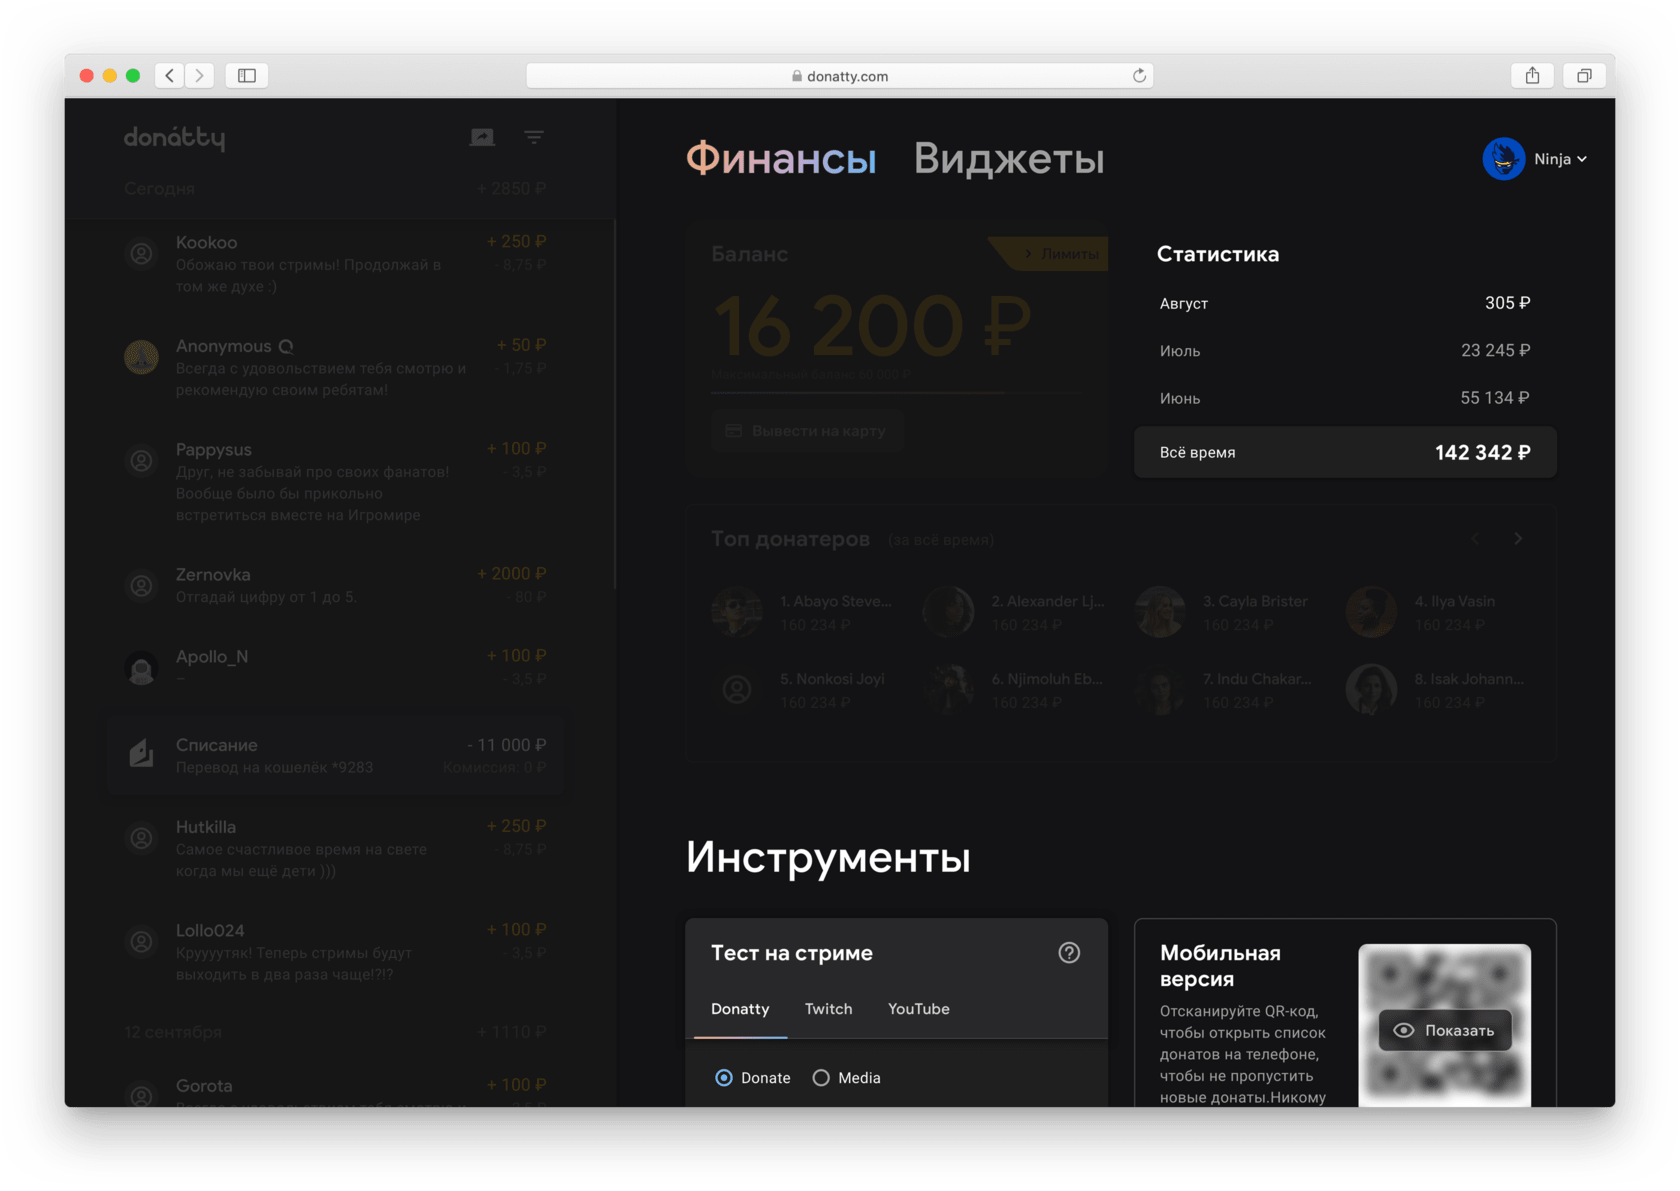Click Hutkilla avatar icon
The width and height of the screenshot is (1680, 1191).
tap(142, 838)
